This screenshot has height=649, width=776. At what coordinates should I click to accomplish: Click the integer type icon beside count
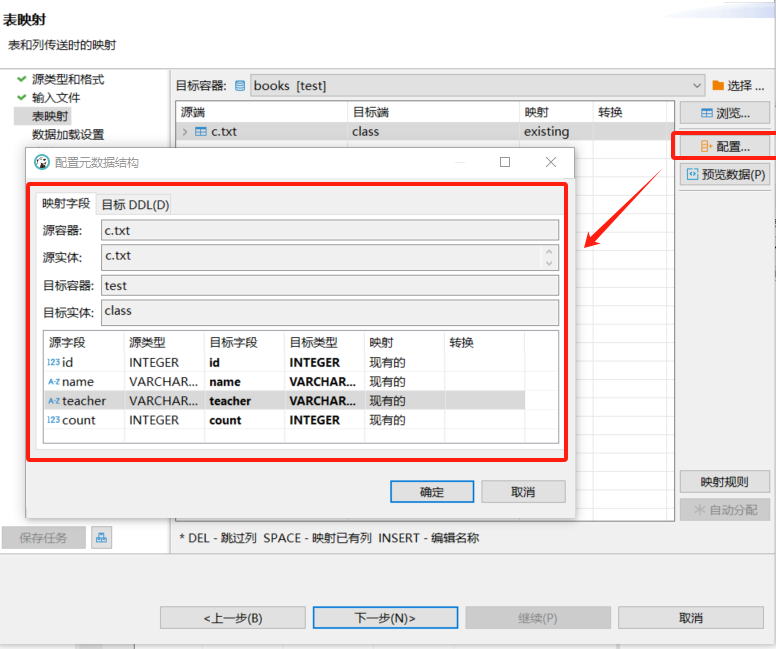53,420
